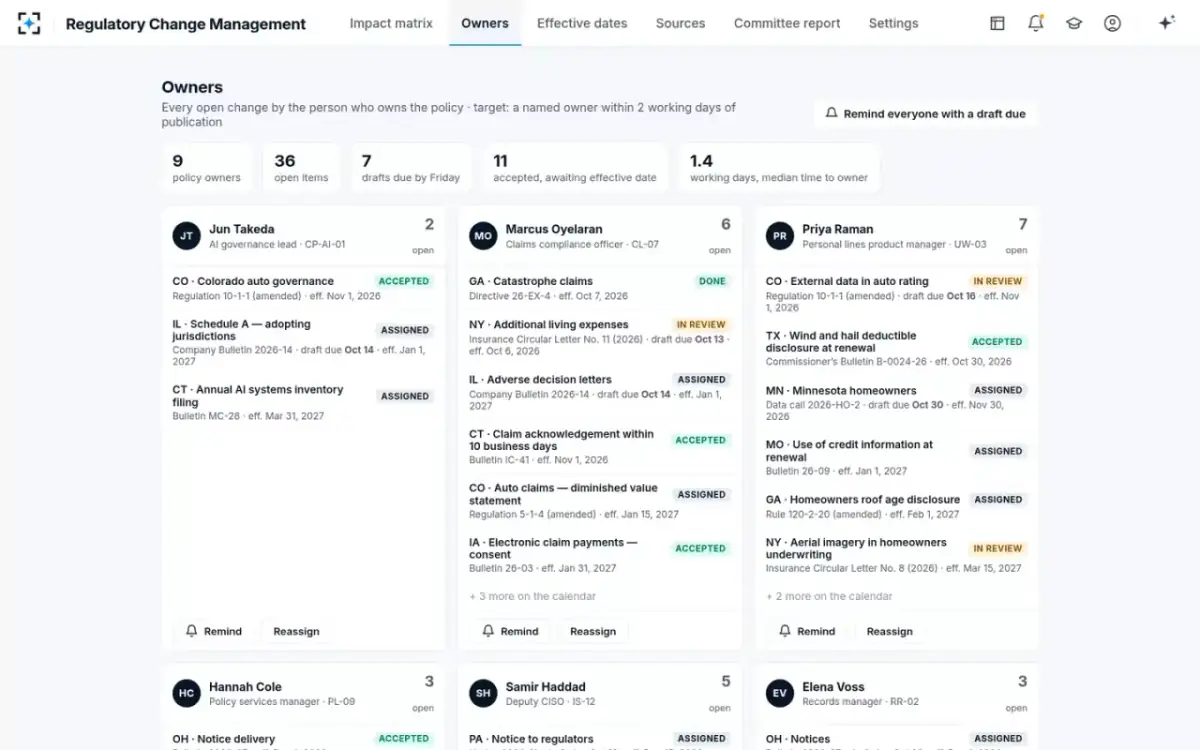Select the Owners tab
The width and height of the screenshot is (1200, 750).
click(485, 23)
